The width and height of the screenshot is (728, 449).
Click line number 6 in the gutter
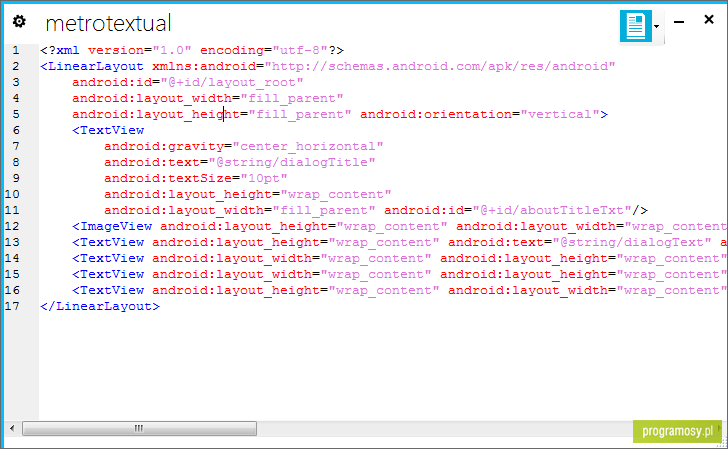tap(16, 130)
